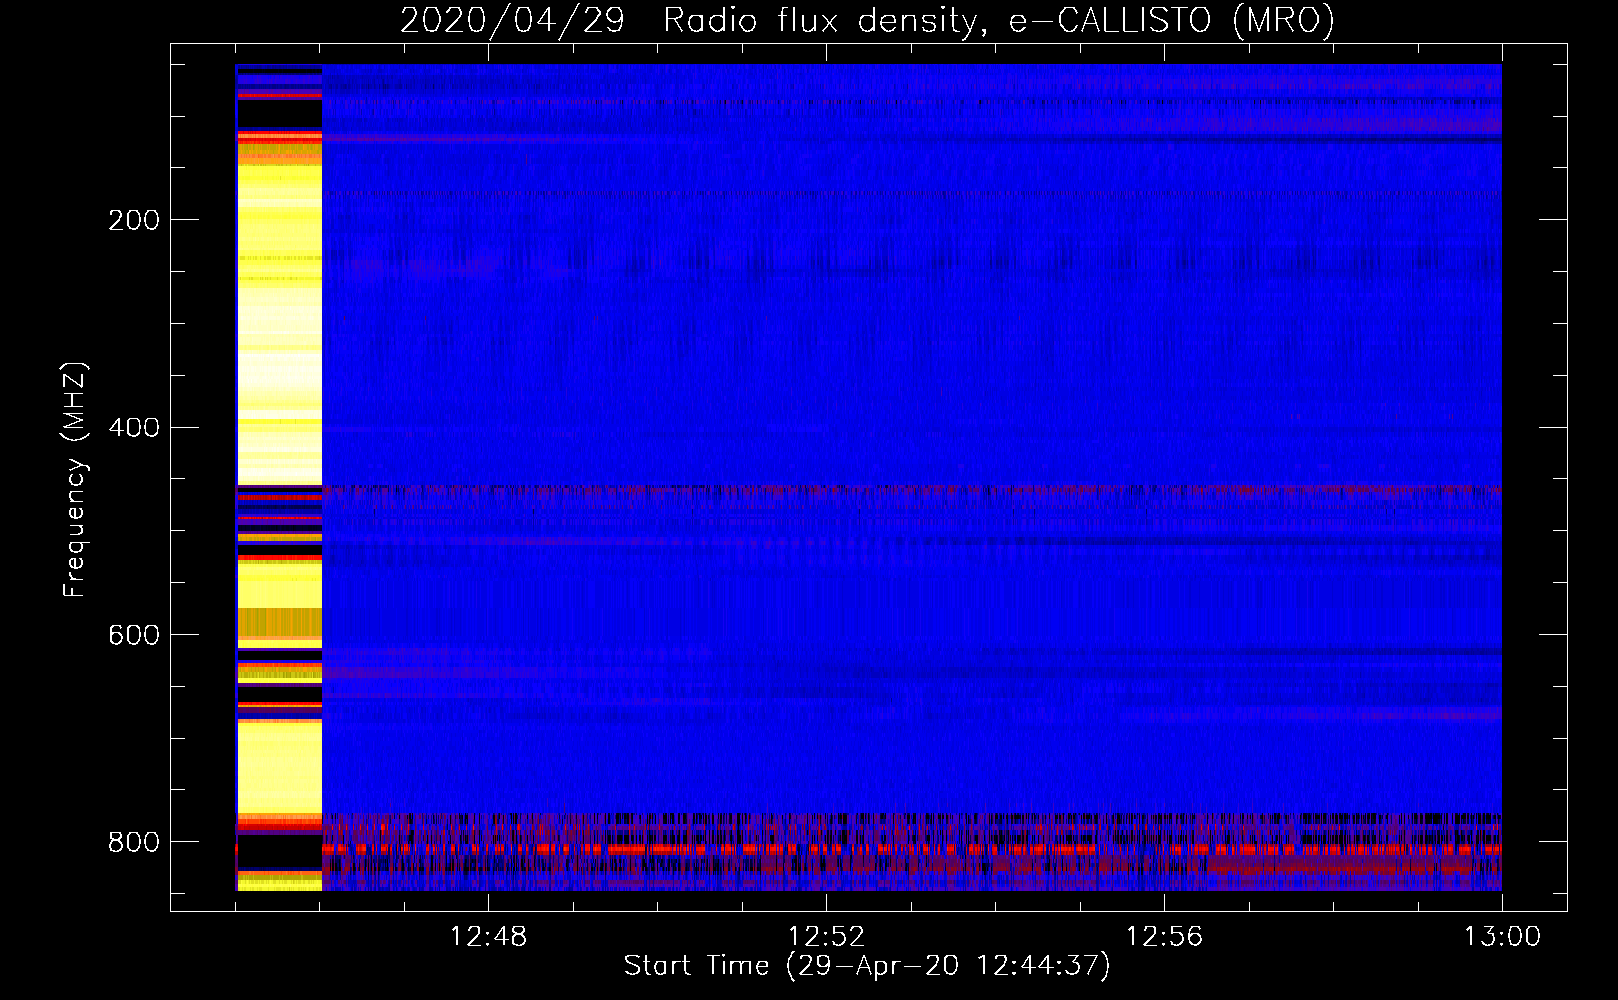Select the 'Frequency (MHZ)' vertical axis label

tap(75, 479)
